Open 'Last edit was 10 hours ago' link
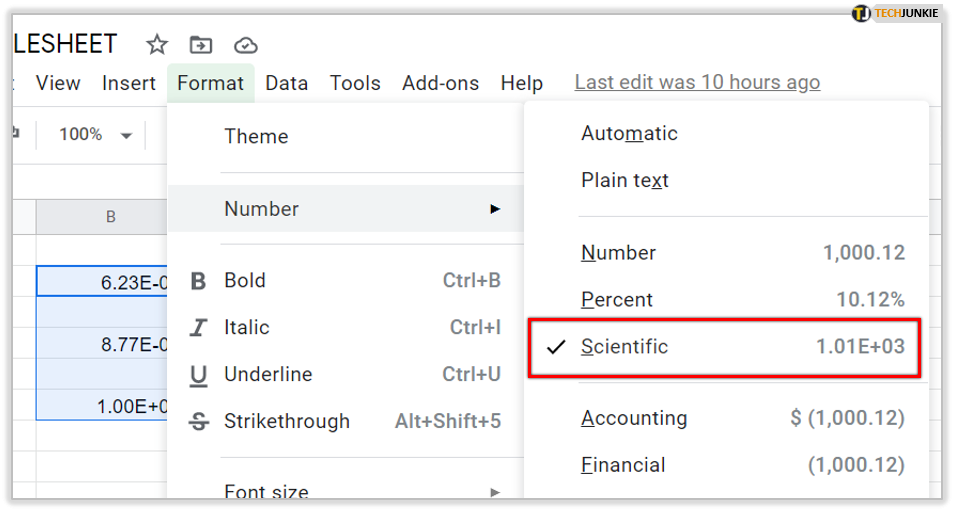This screenshot has height=511, width=954. [x=697, y=83]
